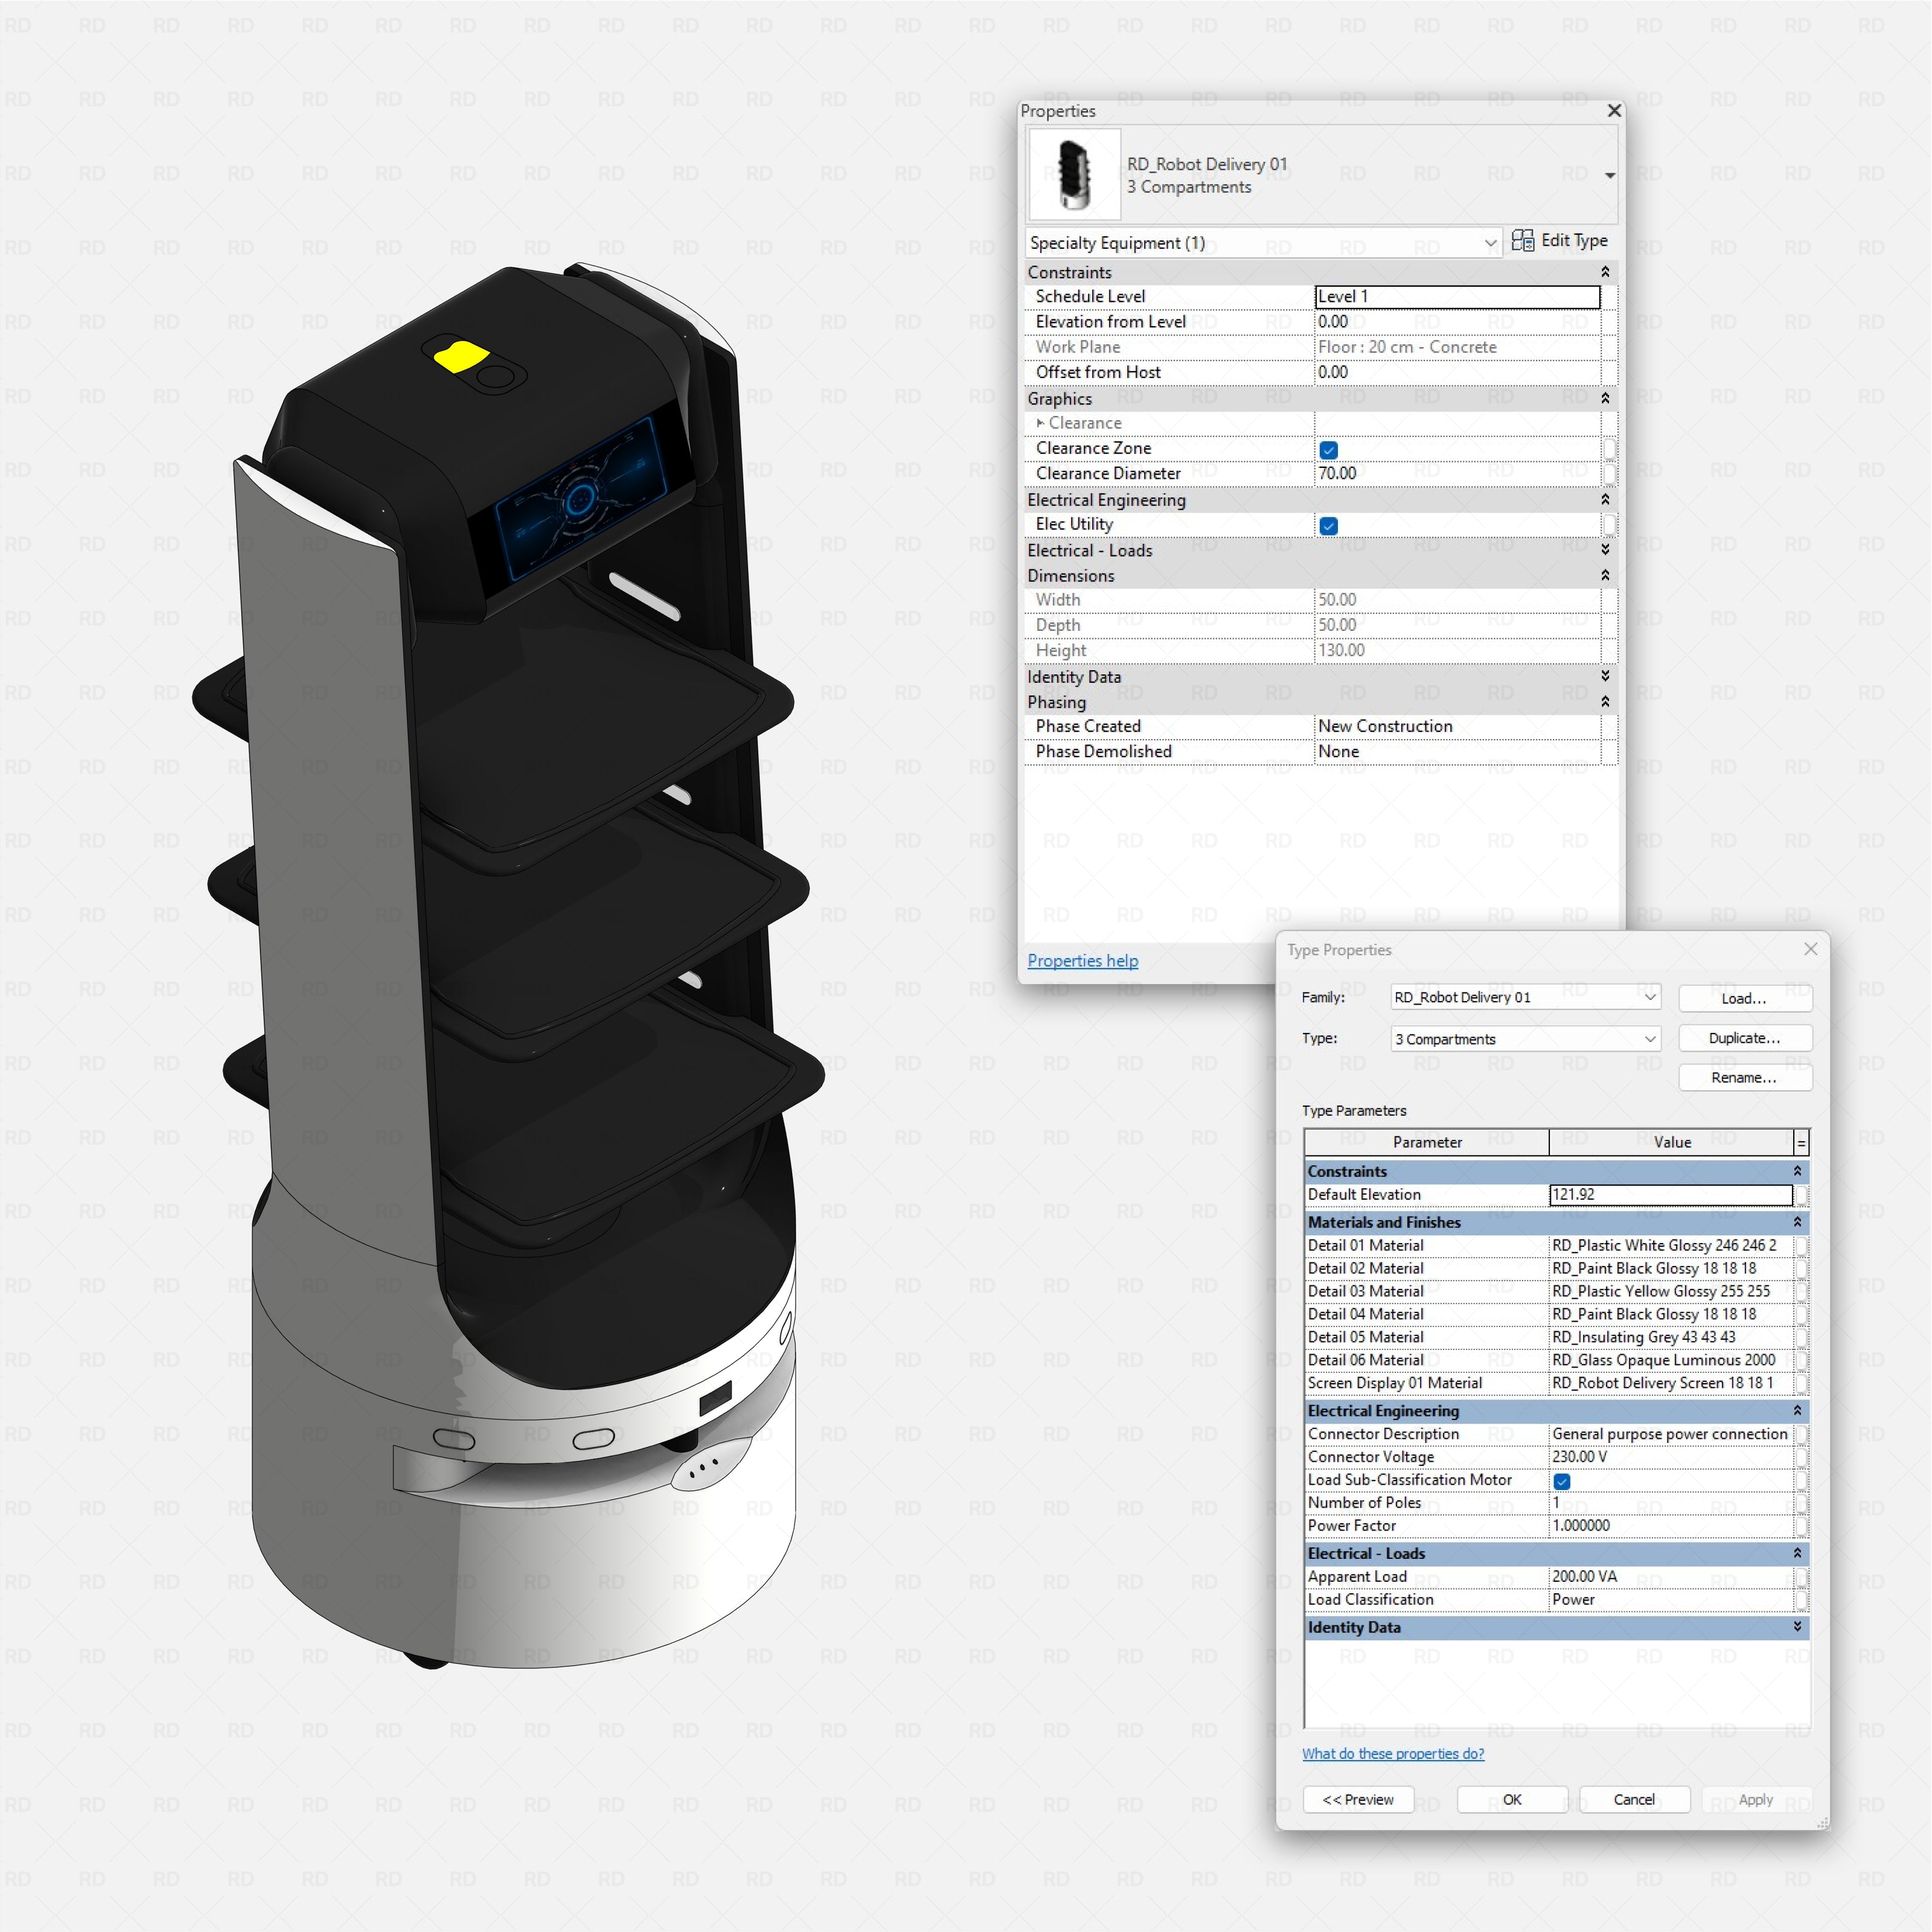Collapse Constraints group in Type Properties
This screenshot has height=1932, width=1932.
[x=1797, y=1171]
